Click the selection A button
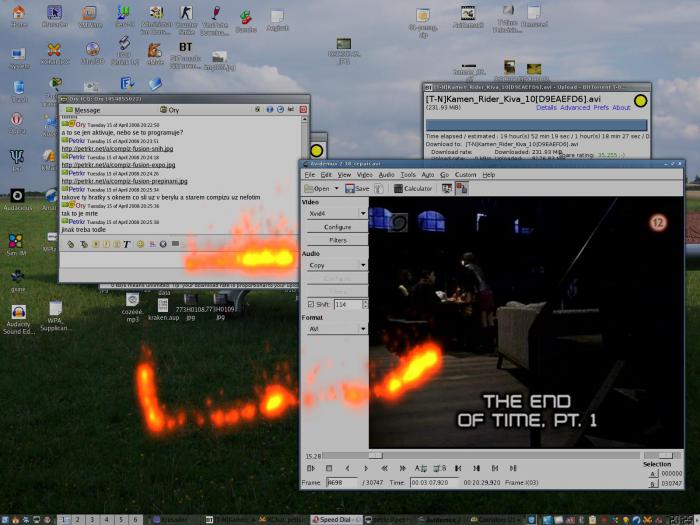700x525 pixels. tap(653, 474)
